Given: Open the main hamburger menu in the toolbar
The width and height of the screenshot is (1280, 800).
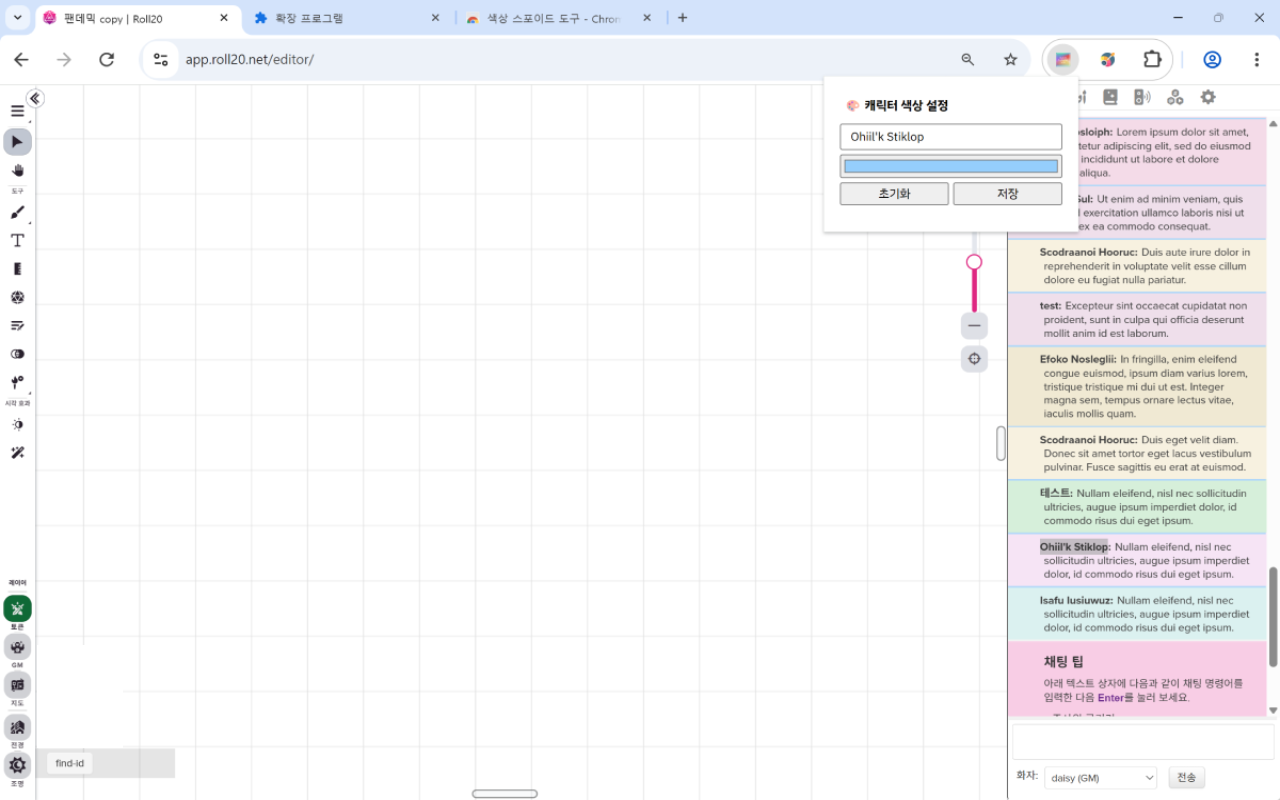Looking at the screenshot, I should pos(17,111).
